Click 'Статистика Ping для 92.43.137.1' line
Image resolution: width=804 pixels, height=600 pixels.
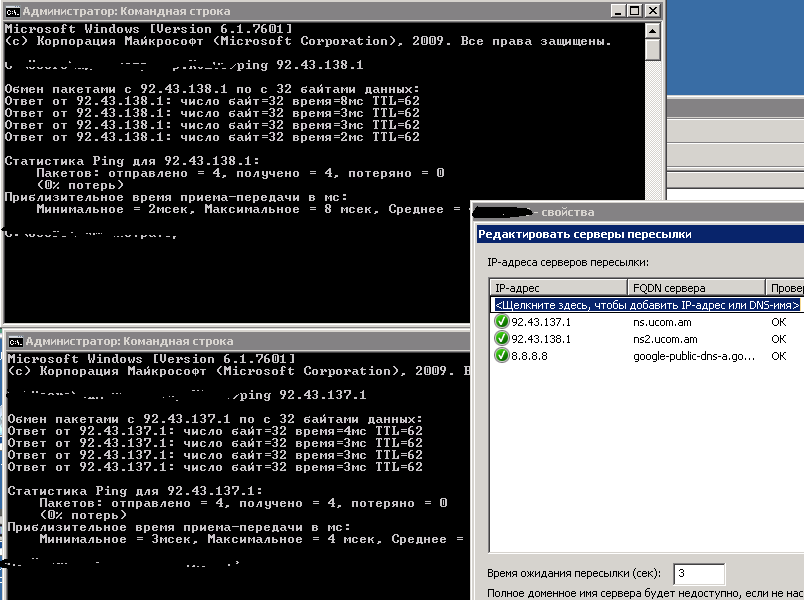click(x=135, y=491)
